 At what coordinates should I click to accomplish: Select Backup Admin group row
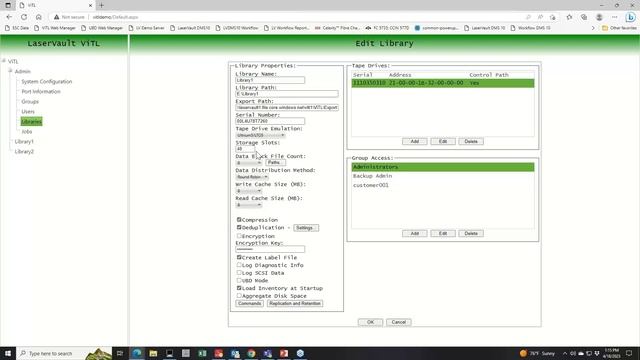(443, 176)
